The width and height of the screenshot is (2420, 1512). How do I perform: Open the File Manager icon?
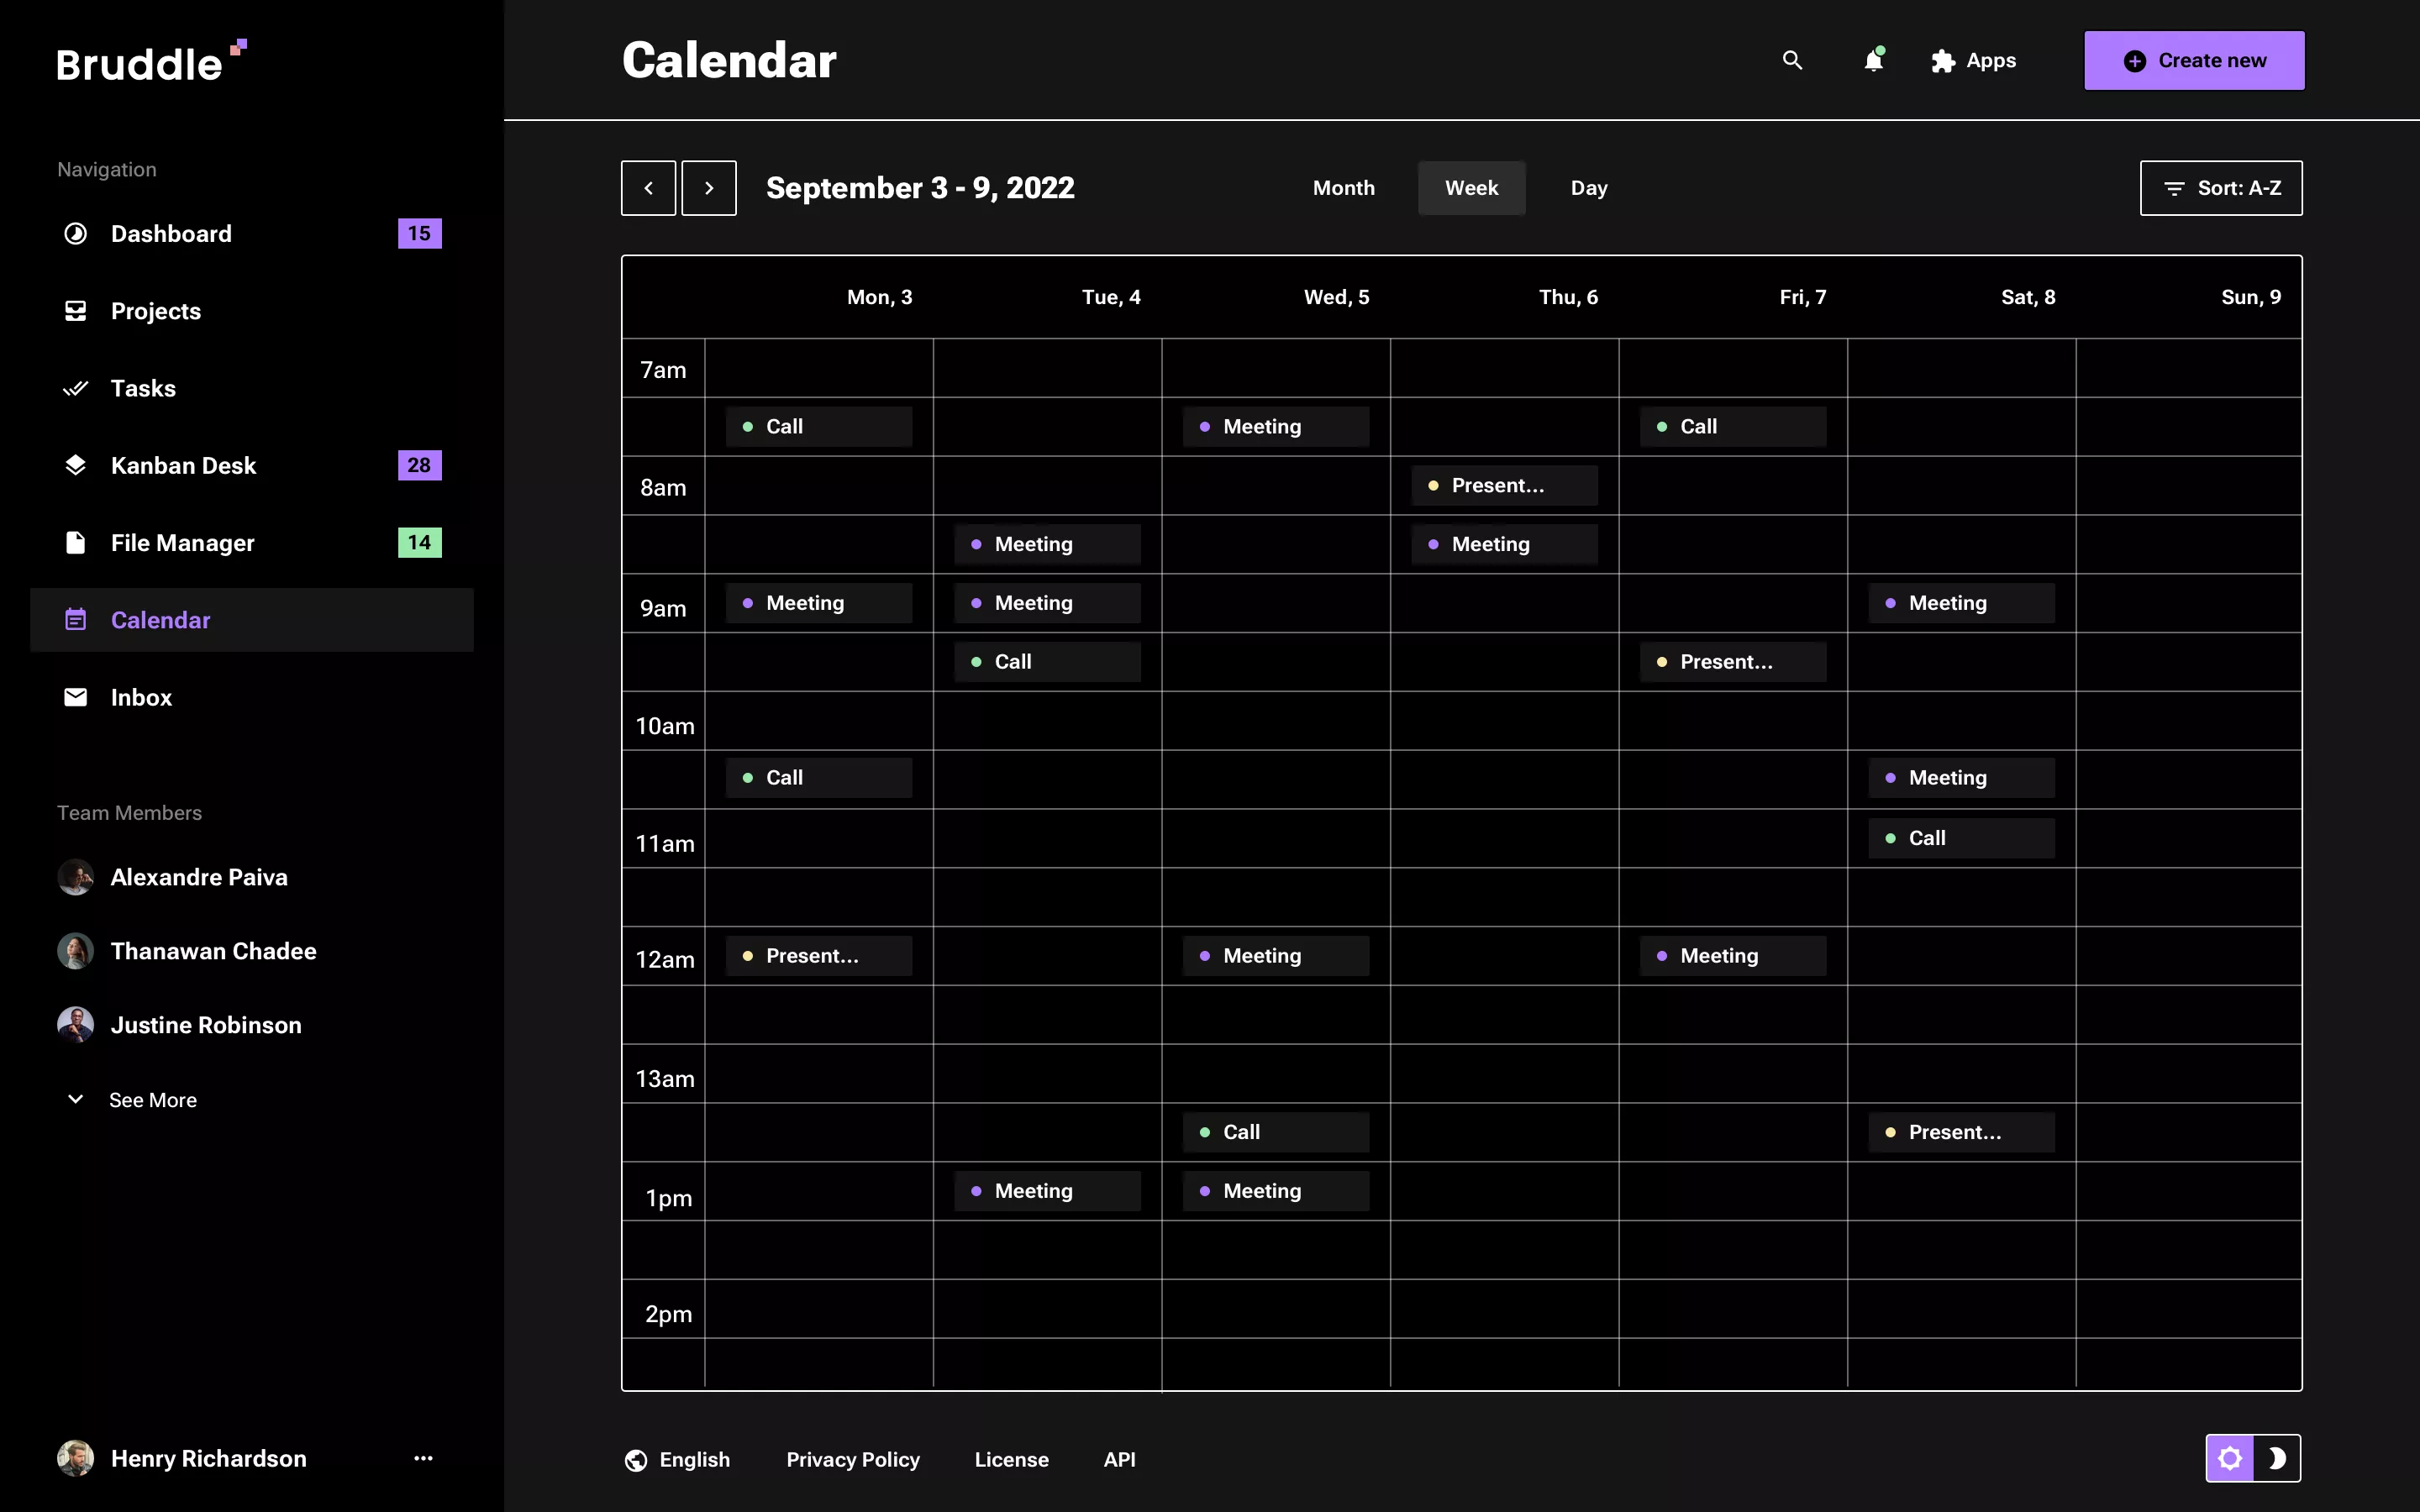pyautogui.click(x=76, y=542)
